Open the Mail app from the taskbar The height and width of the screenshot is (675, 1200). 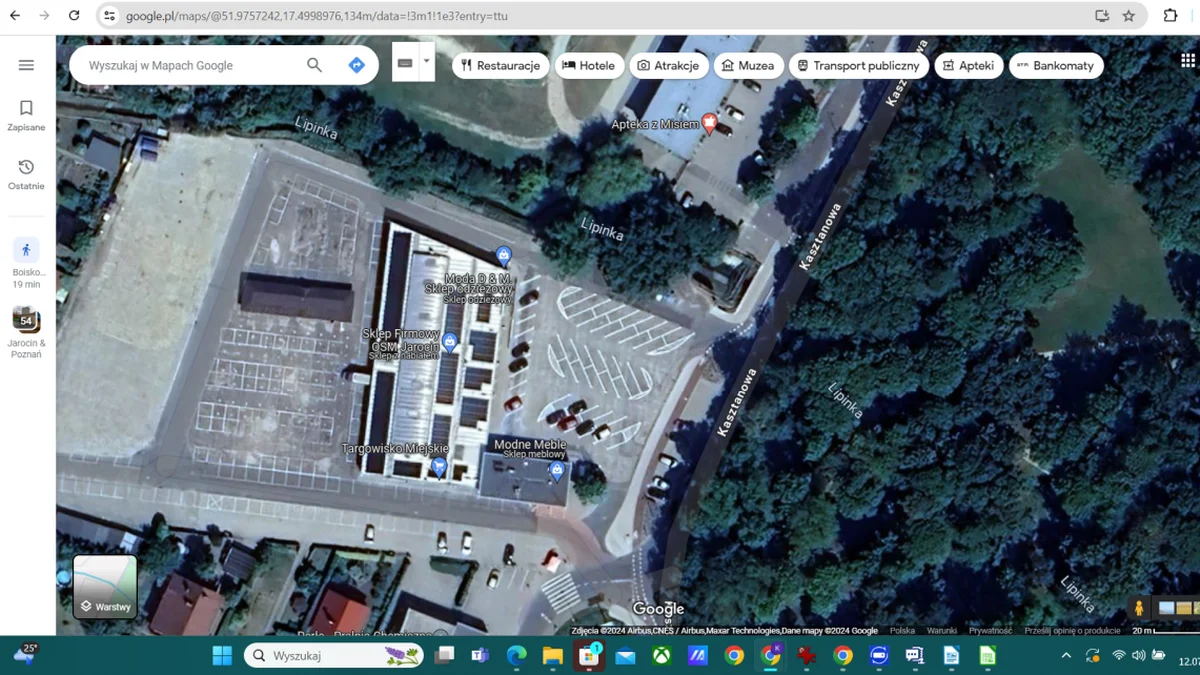click(625, 656)
